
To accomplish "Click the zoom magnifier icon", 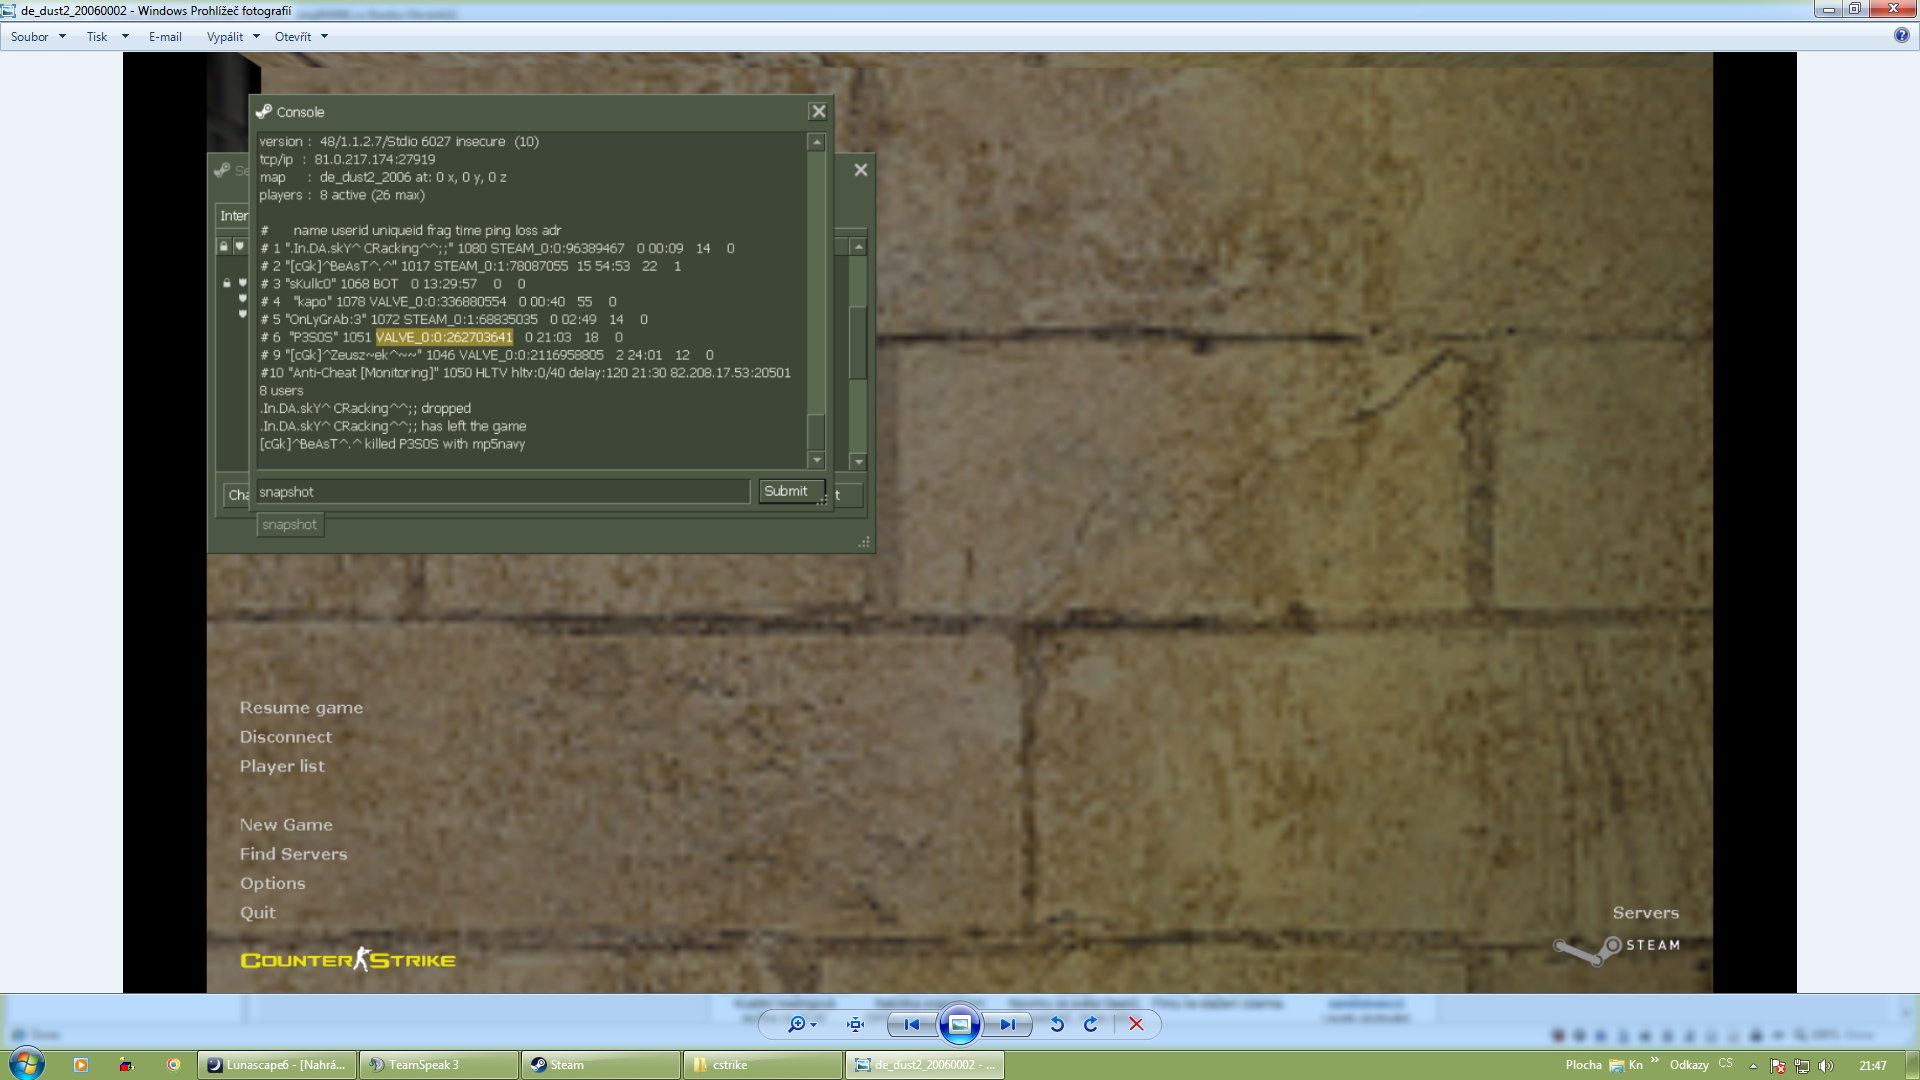I will click(796, 1024).
